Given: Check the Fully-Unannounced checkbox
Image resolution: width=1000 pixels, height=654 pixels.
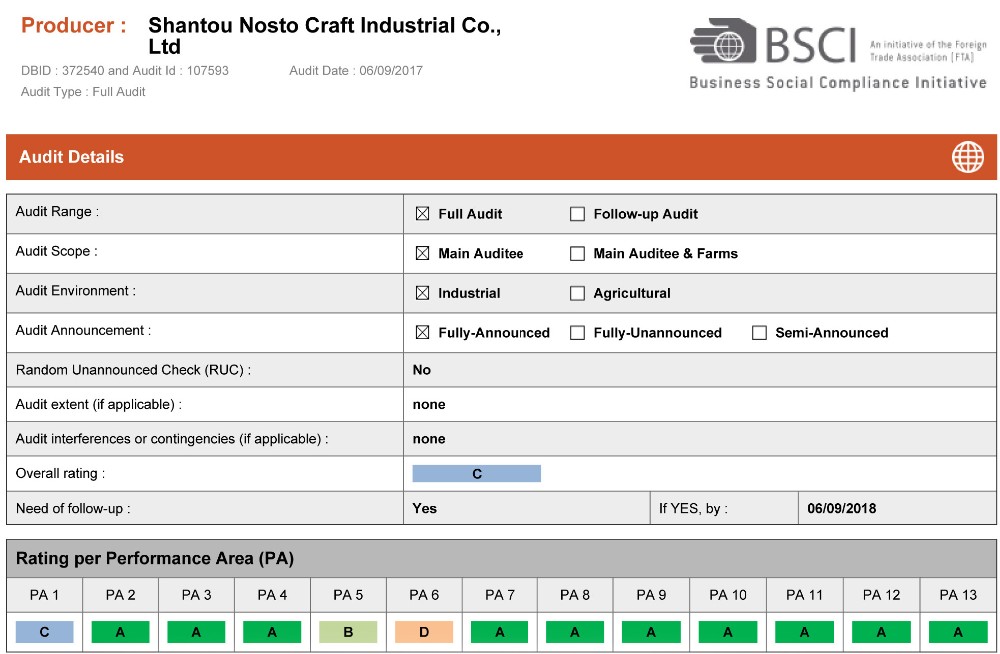Looking at the screenshot, I should click(x=577, y=332).
